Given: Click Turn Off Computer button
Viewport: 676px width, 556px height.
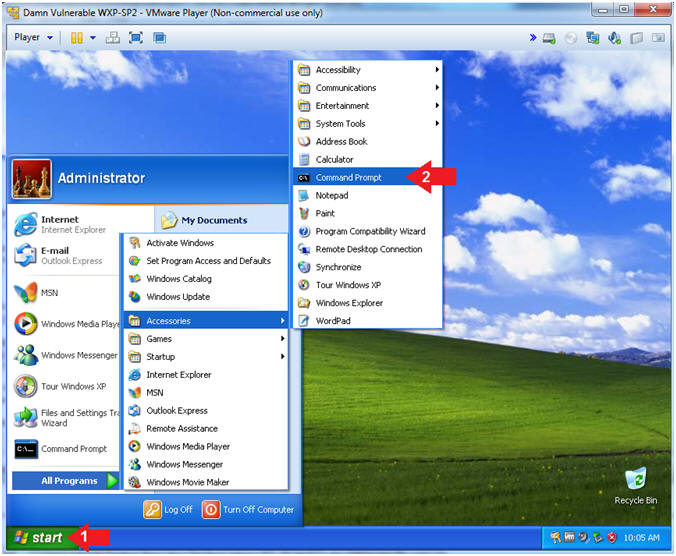Looking at the screenshot, I should [248, 510].
